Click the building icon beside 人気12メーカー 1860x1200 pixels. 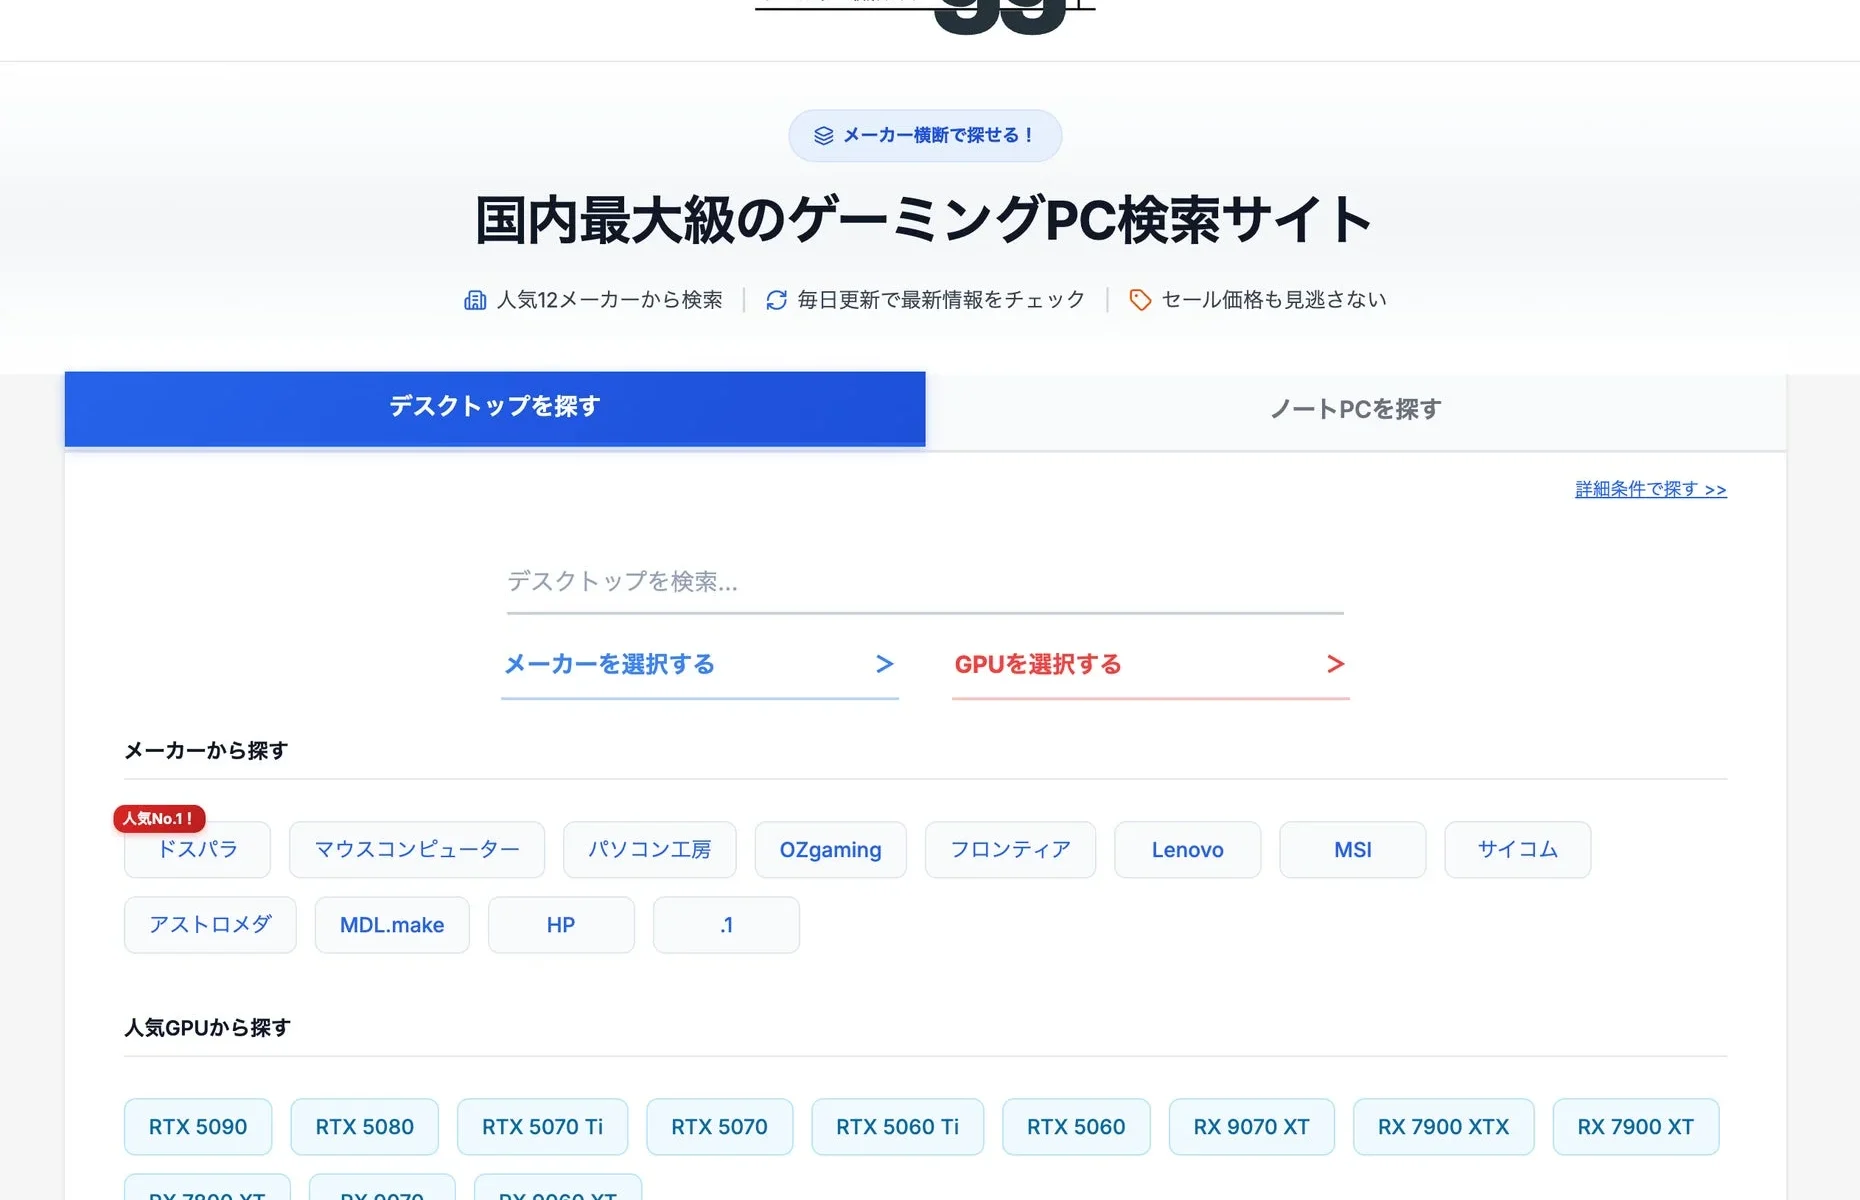coord(475,300)
